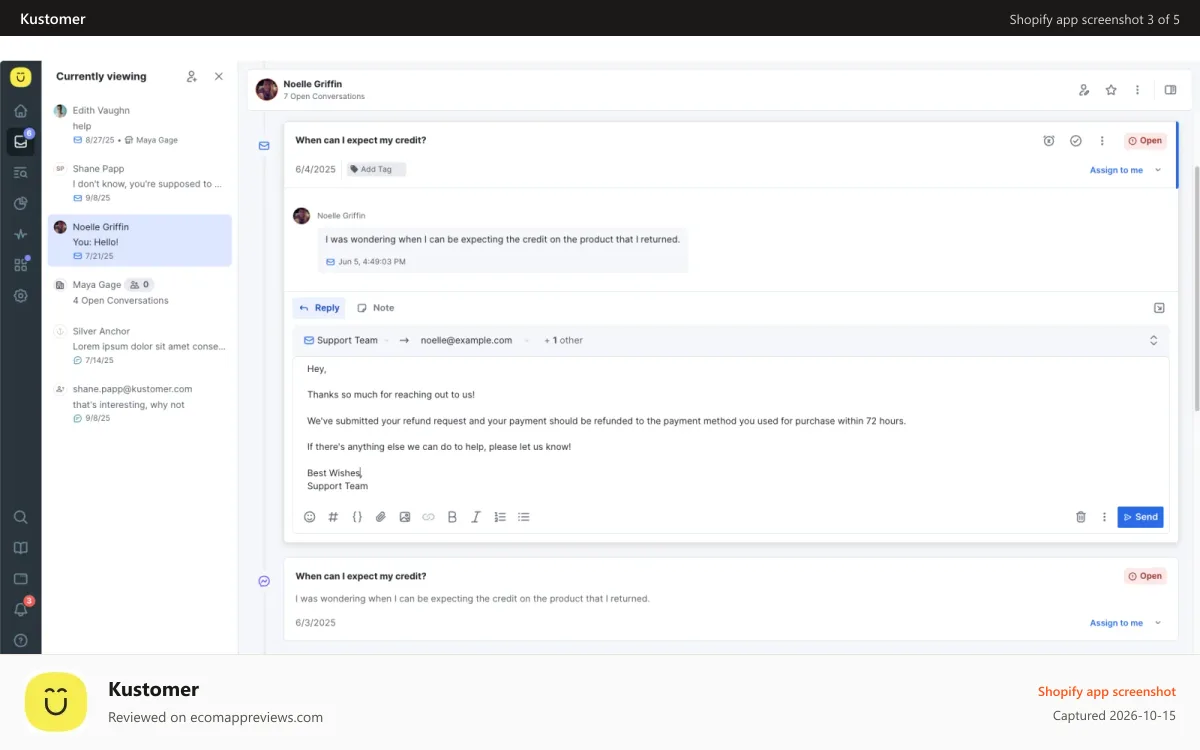Click Noelle Griffin avatar in header
Viewport: 1200px width, 750px height.
(x=267, y=90)
